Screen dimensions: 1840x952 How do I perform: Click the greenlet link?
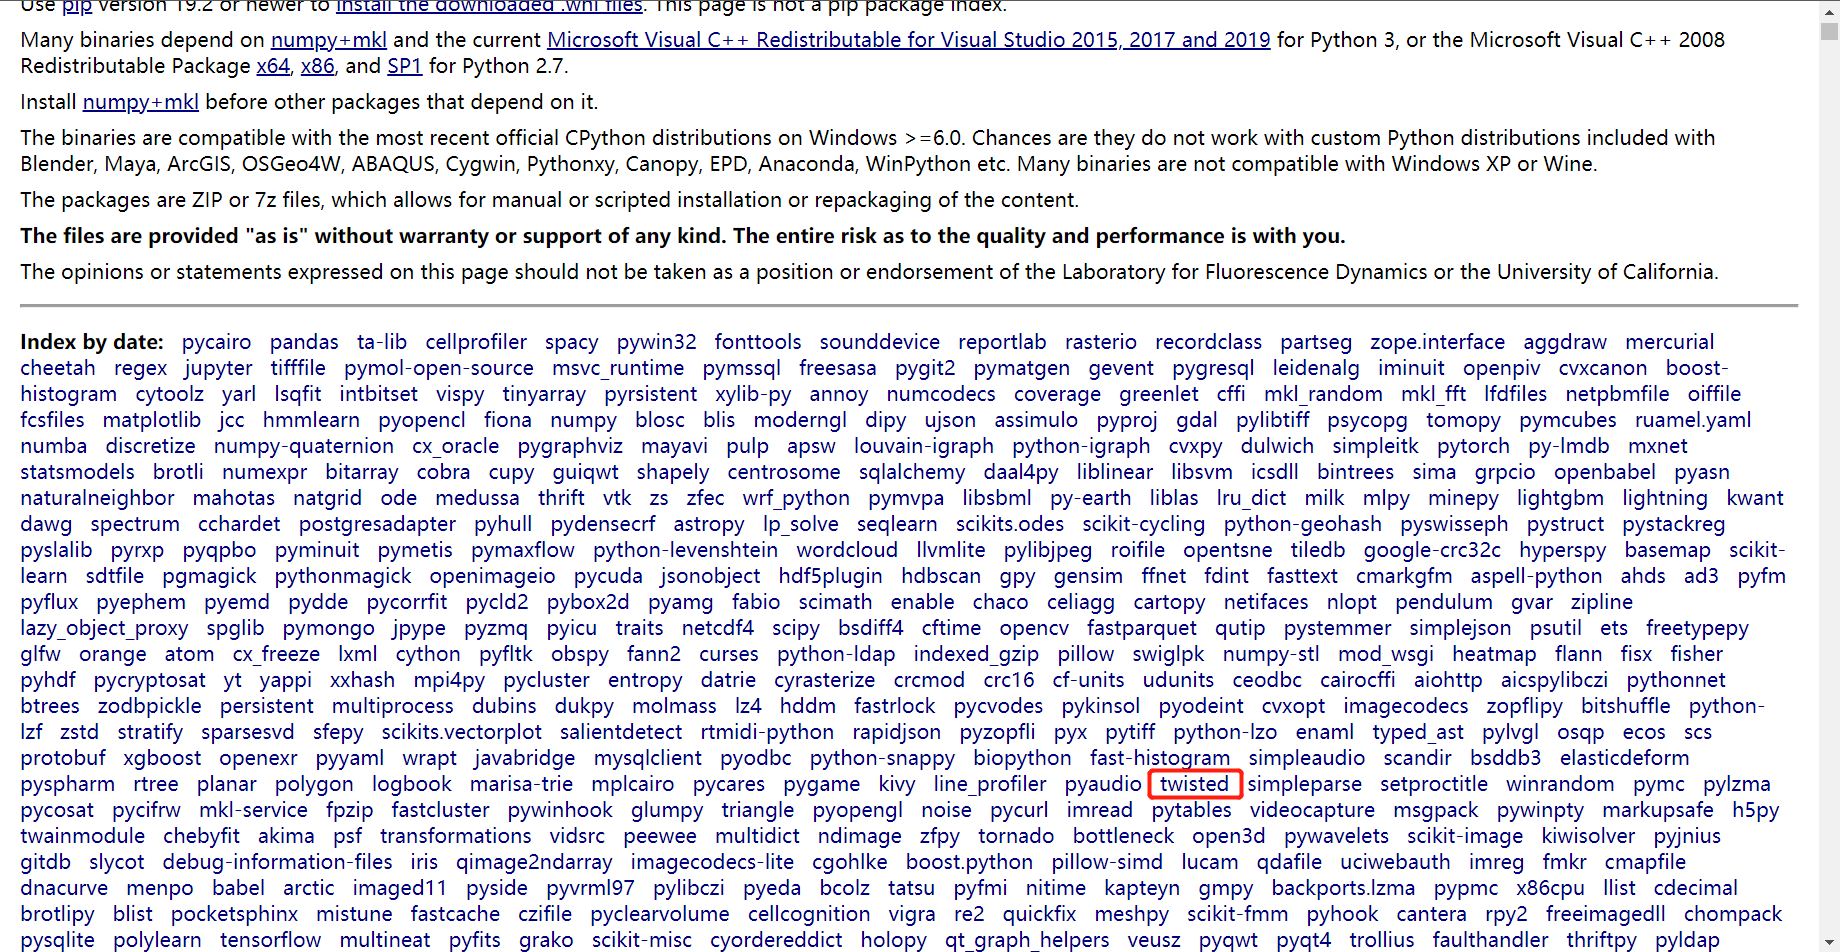point(1159,394)
